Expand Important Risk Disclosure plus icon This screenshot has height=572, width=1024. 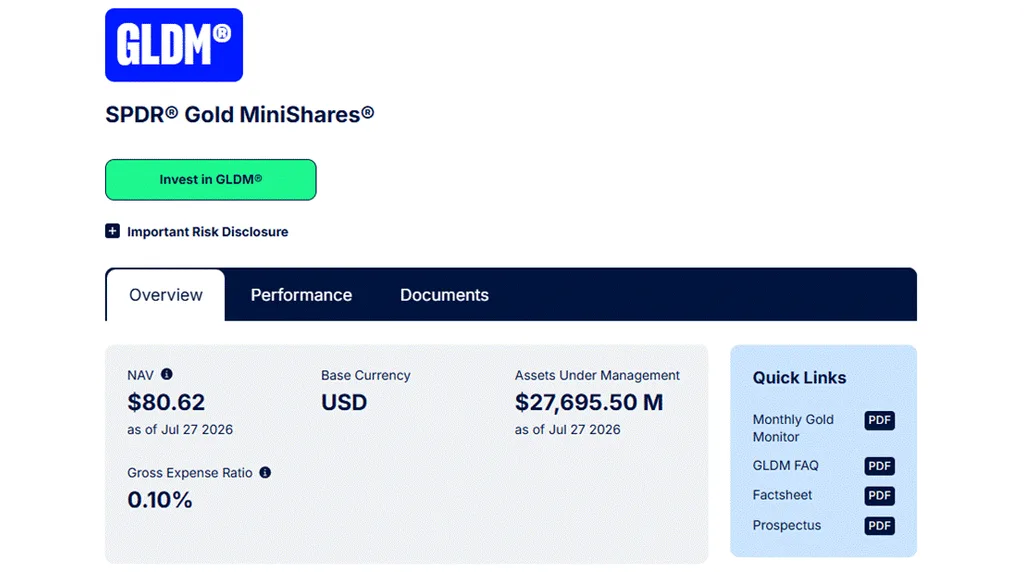coord(112,231)
